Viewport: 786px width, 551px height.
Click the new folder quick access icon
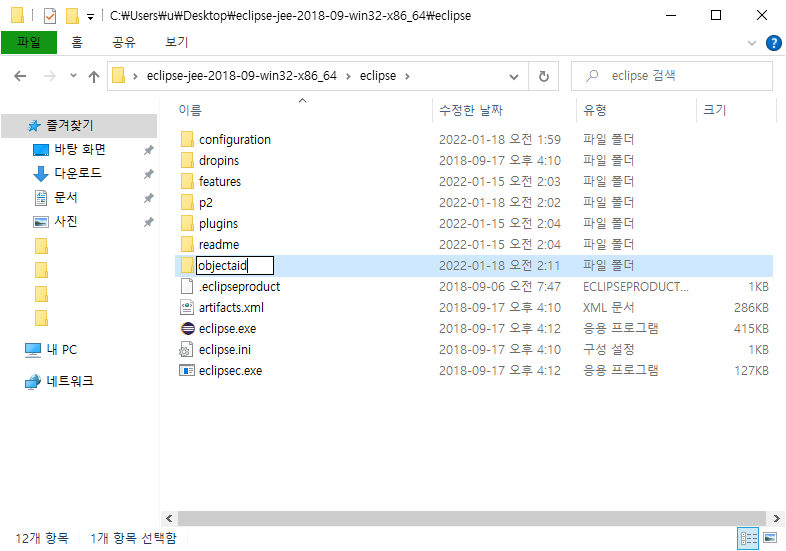72,16
